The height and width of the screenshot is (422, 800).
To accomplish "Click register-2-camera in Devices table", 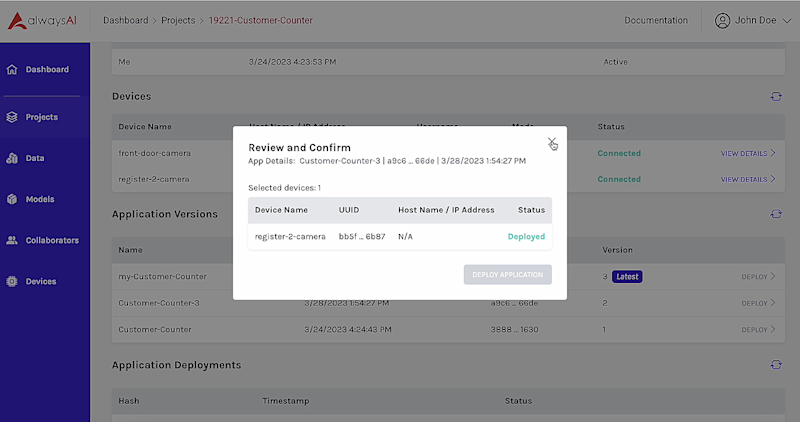I will pos(154,179).
